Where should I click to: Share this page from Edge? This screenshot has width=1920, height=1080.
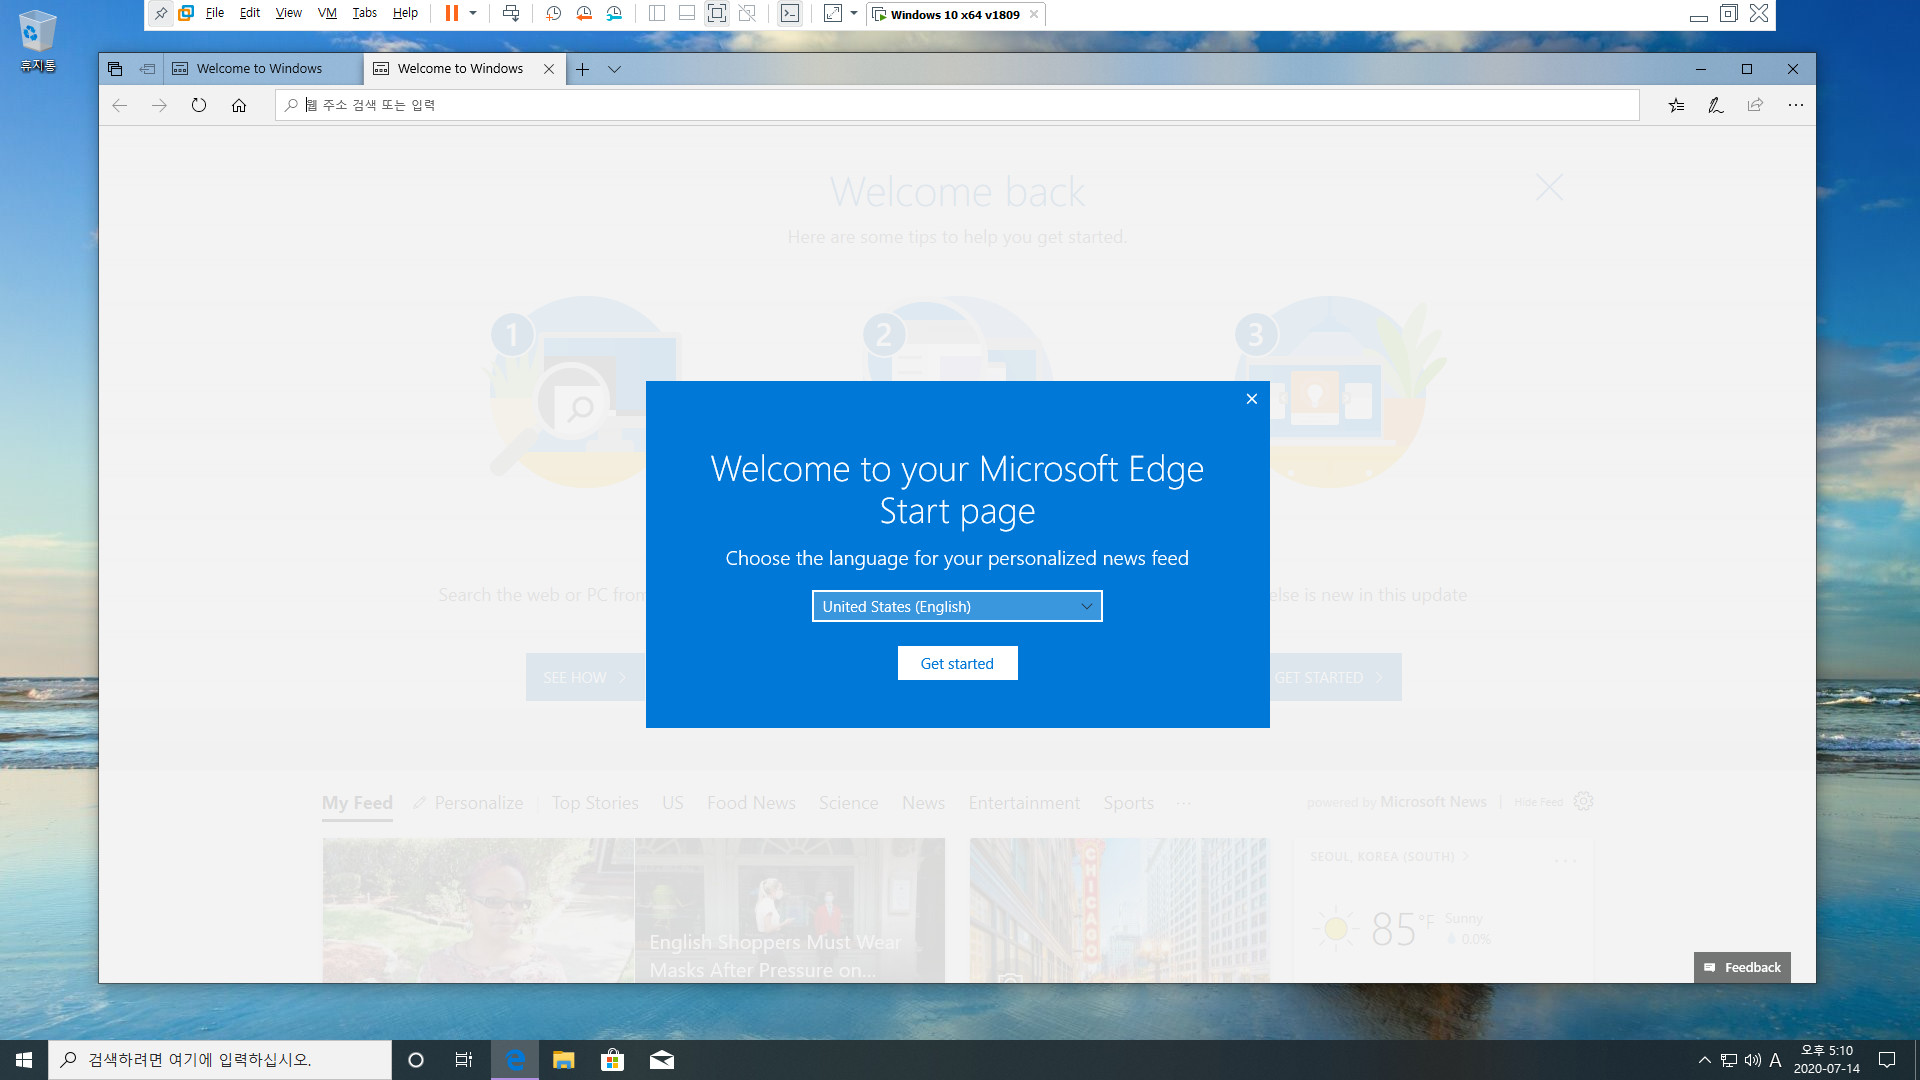(1755, 105)
